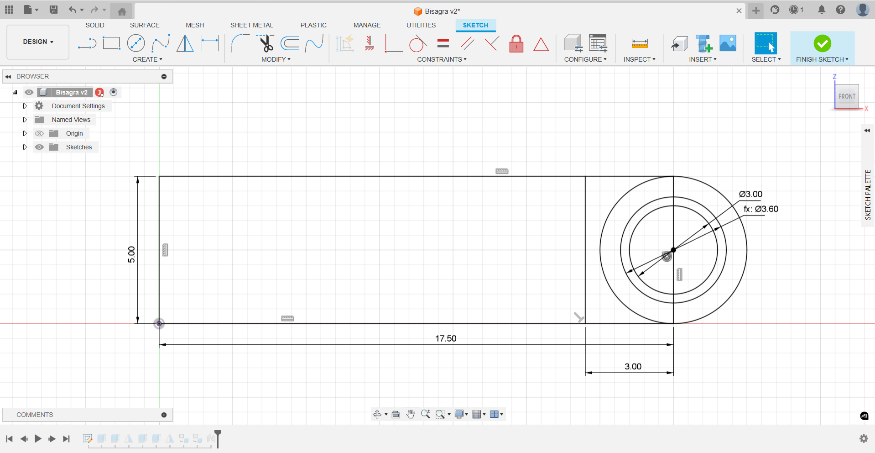Switch to the Utilities tab
The width and height of the screenshot is (875, 453).
pyautogui.click(x=421, y=25)
